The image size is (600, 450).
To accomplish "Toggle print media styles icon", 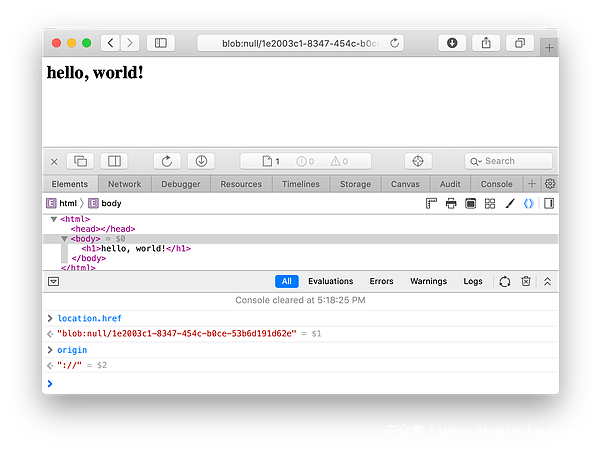I will [x=451, y=204].
